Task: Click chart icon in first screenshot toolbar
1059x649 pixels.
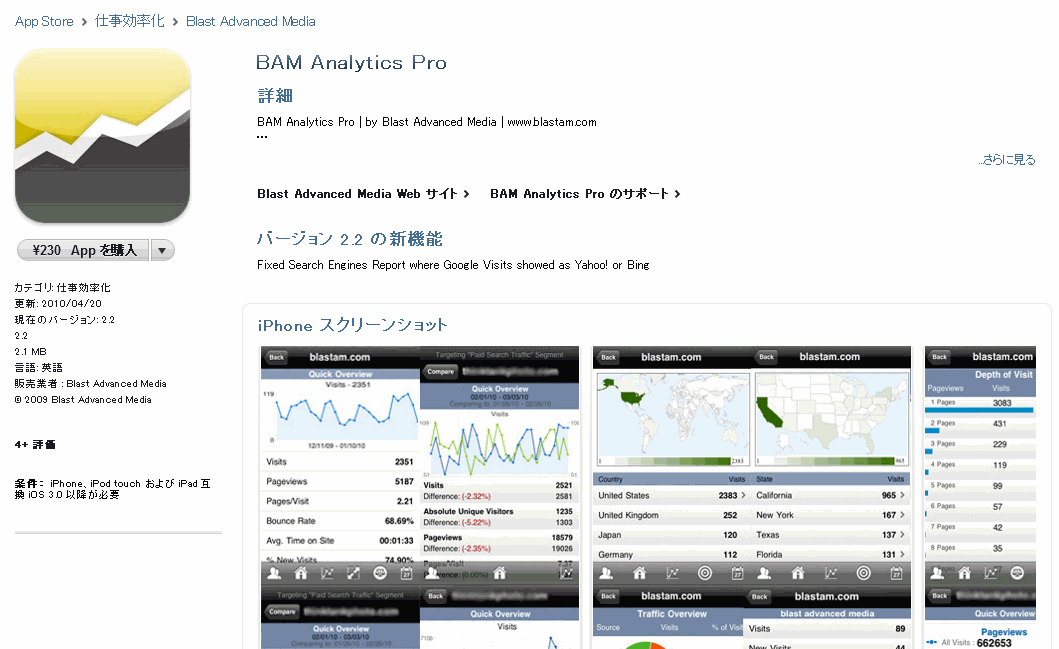Action: [x=328, y=573]
